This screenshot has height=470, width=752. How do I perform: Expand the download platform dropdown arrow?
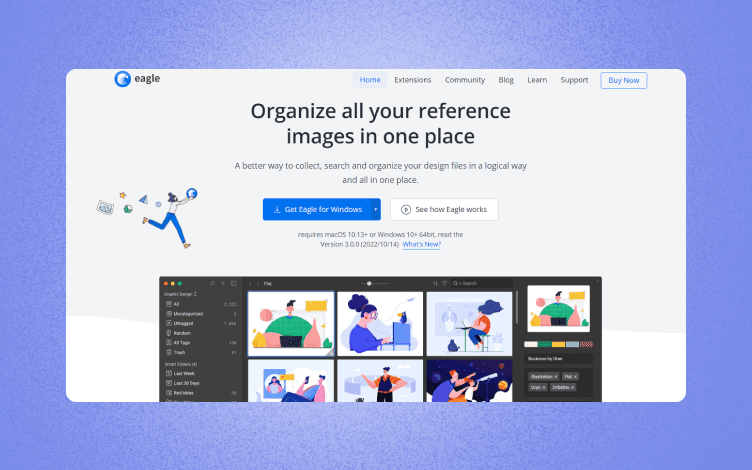376,210
